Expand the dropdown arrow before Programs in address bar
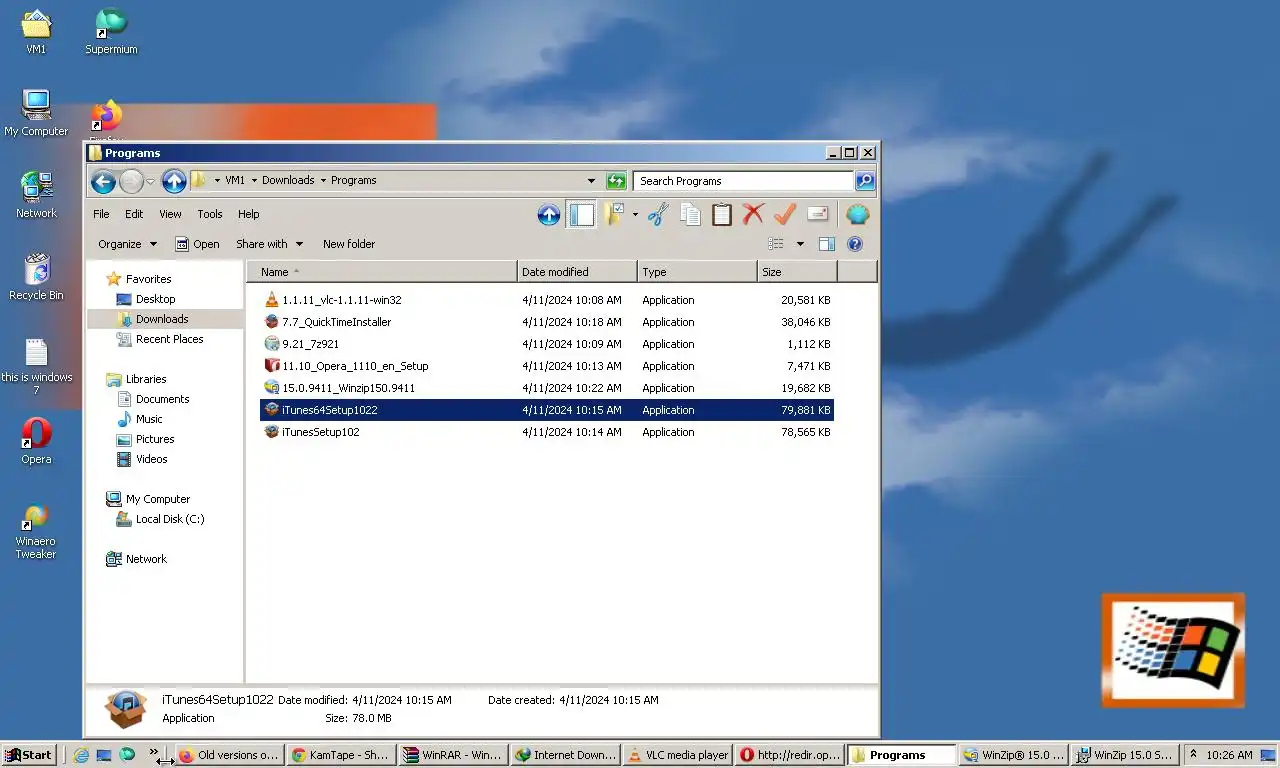 coord(323,181)
